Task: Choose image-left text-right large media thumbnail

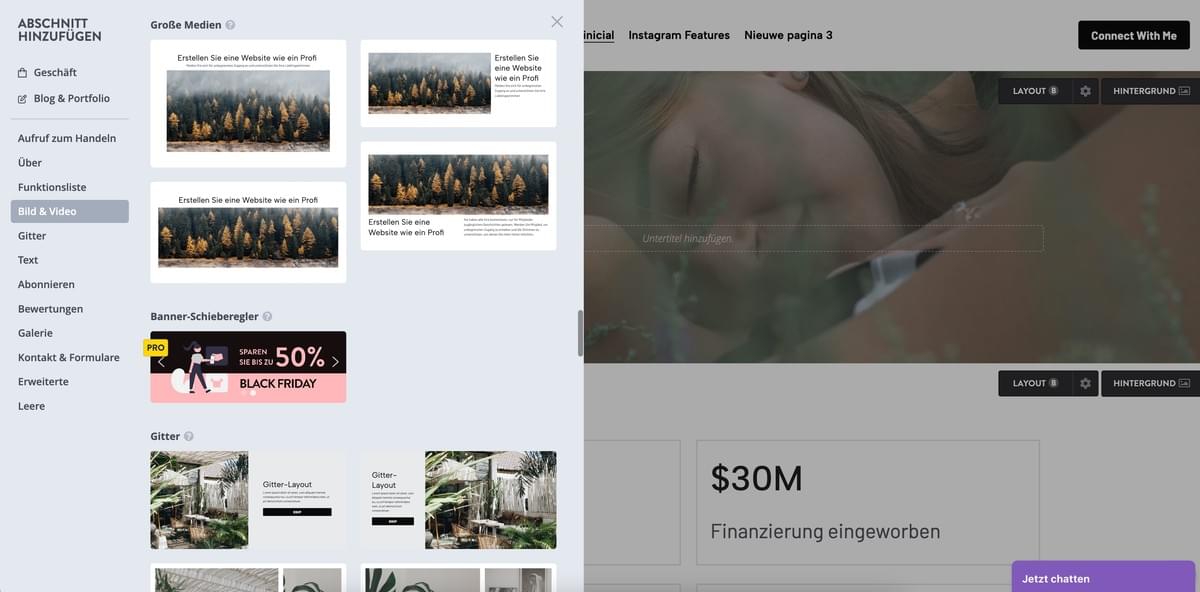Action: [458, 83]
